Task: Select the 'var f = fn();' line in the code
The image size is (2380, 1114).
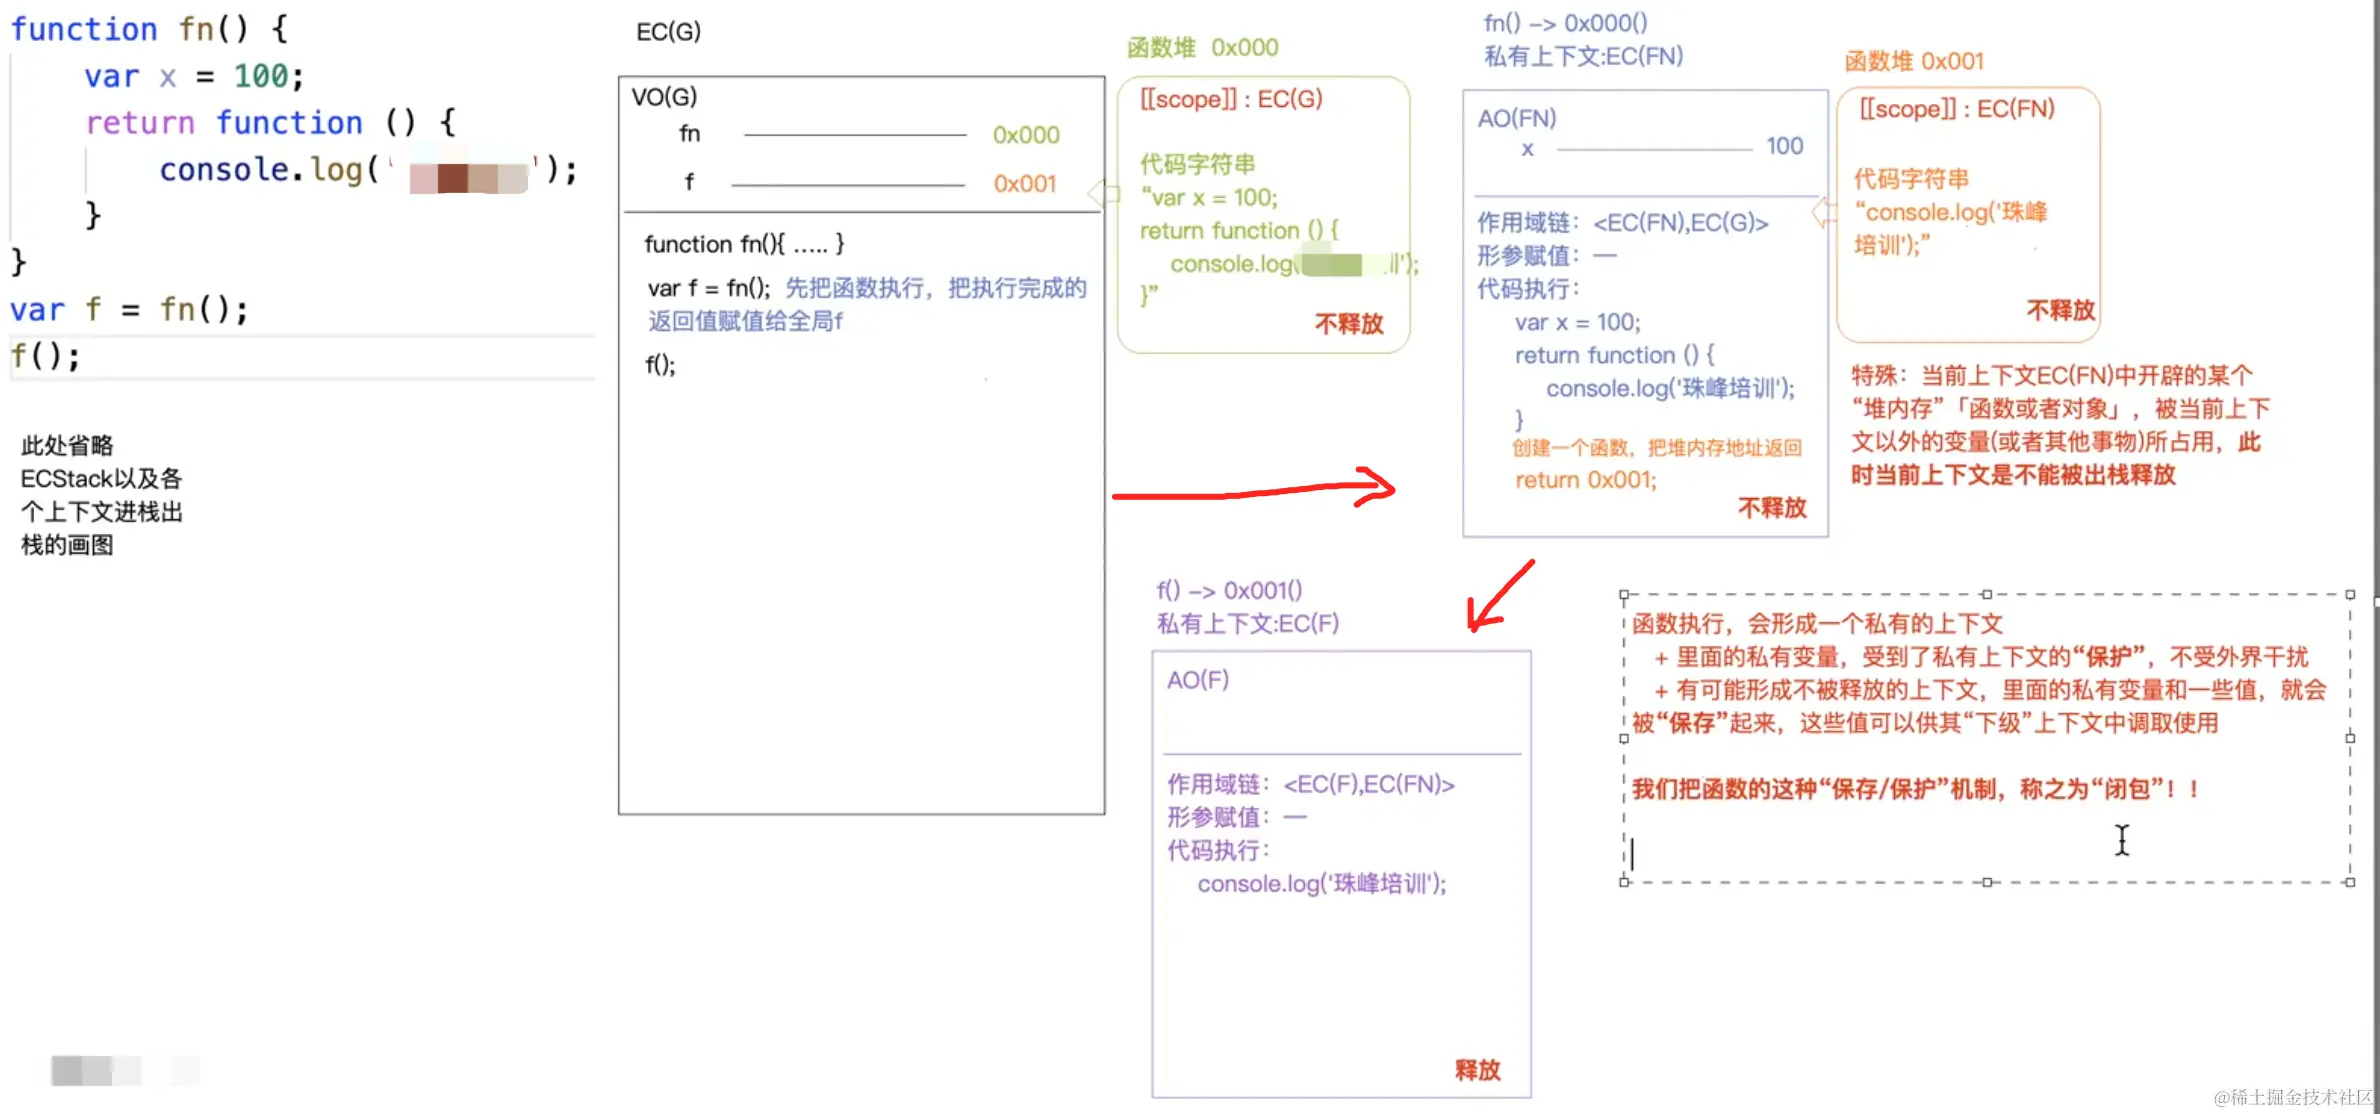Action: (x=128, y=309)
